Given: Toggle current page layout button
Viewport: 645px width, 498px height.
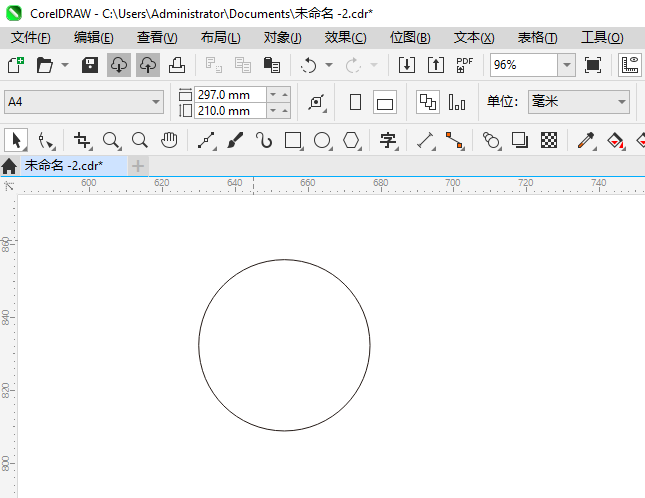Looking at the screenshot, I should point(457,102).
